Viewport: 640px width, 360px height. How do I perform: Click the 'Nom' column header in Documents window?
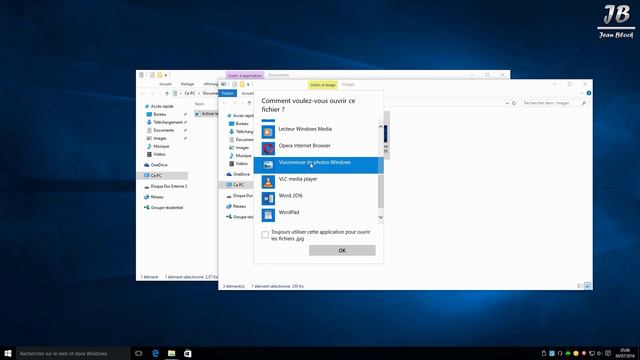pos(199,104)
